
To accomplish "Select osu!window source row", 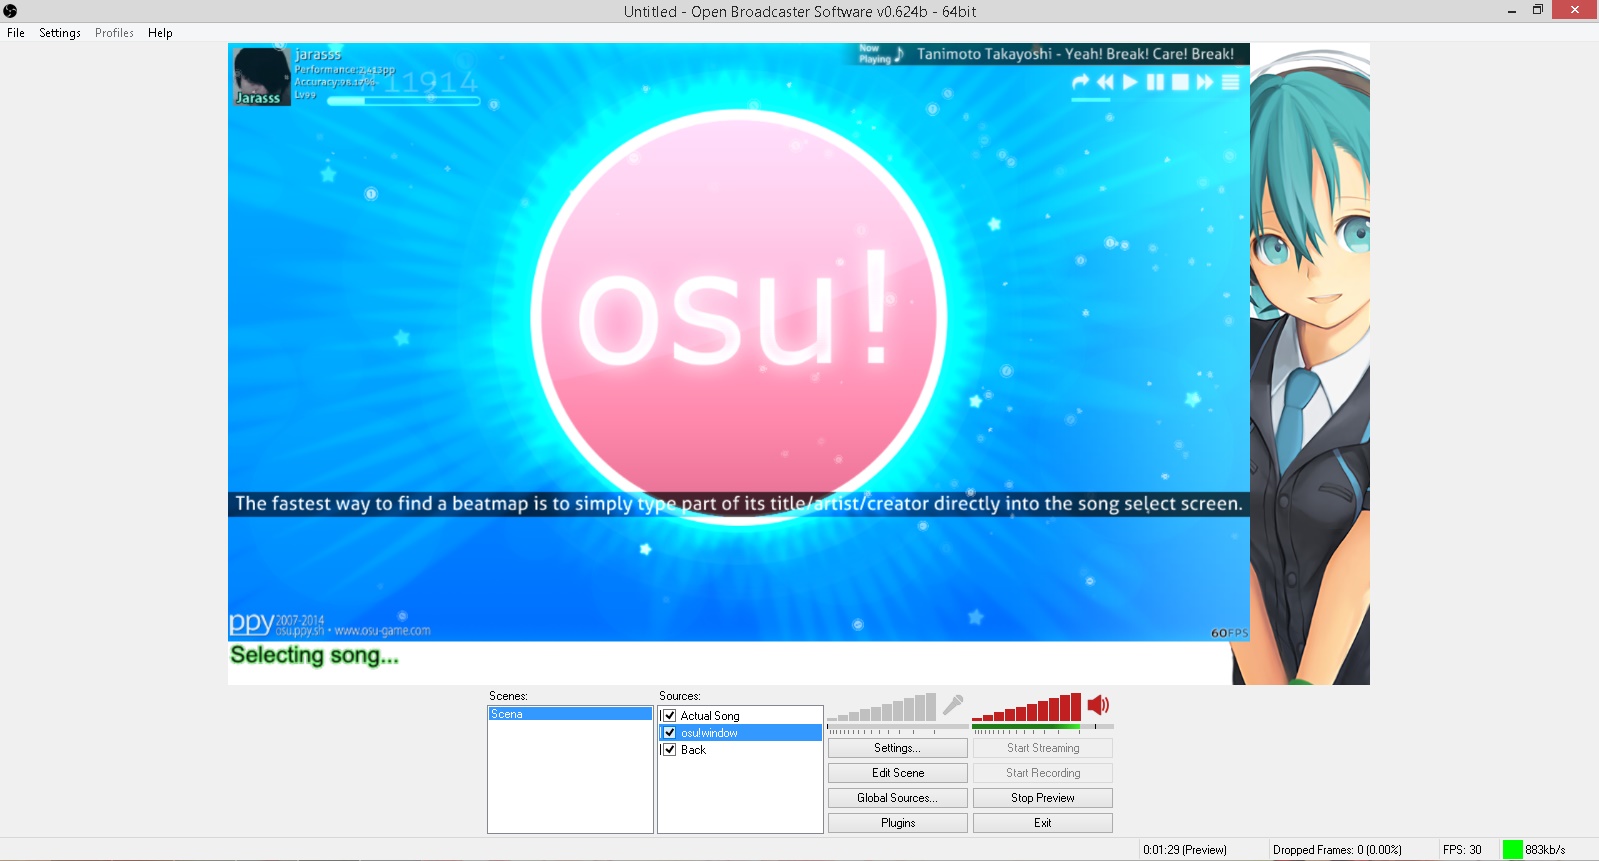I will coord(740,733).
